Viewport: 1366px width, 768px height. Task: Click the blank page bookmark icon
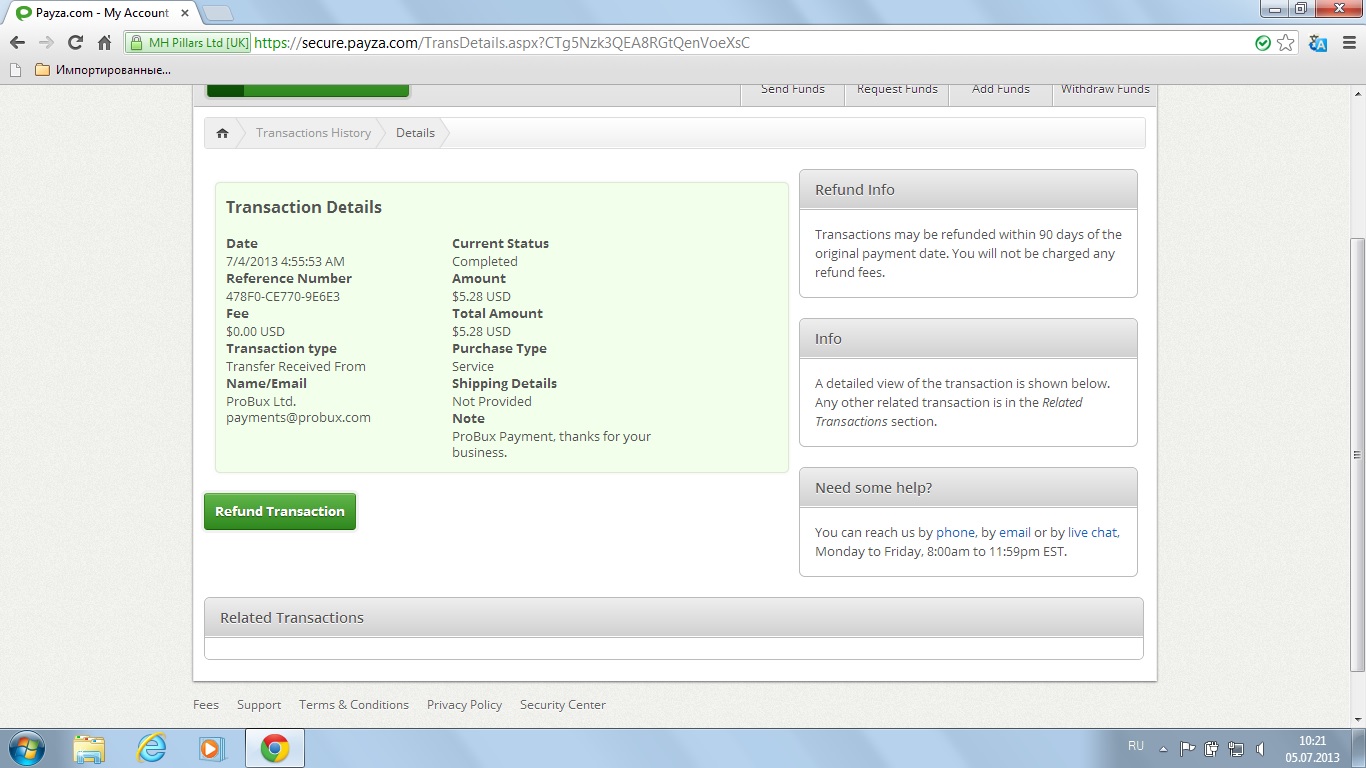pyautogui.click(x=14, y=70)
